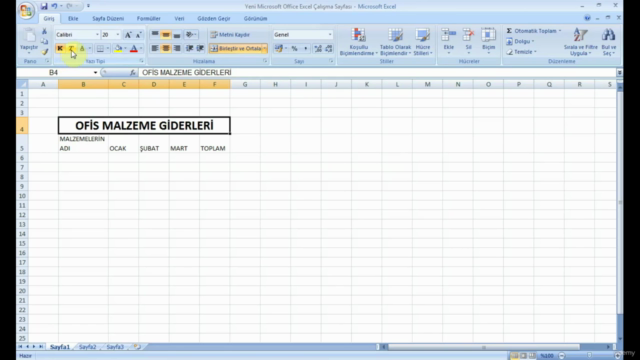This screenshot has width=640, height=360.
Task: Copy selection with the copy icon
Action: click(44, 41)
